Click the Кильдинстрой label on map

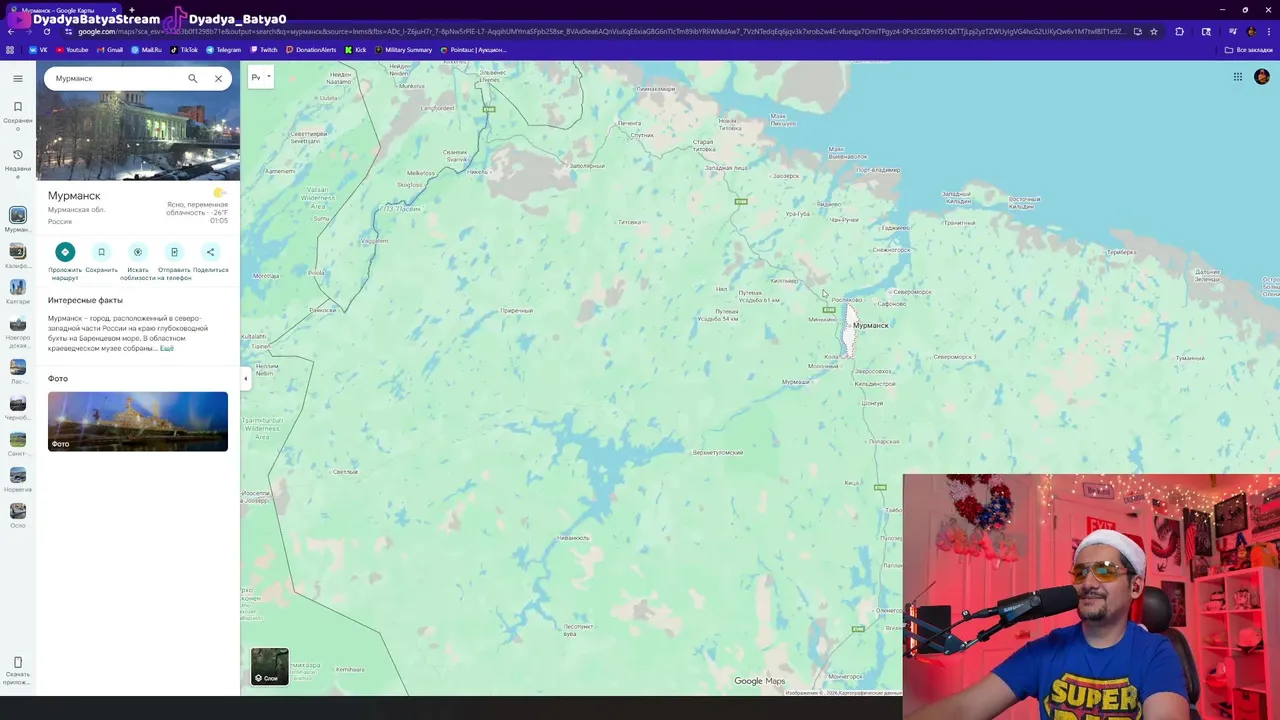tap(875, 384)
